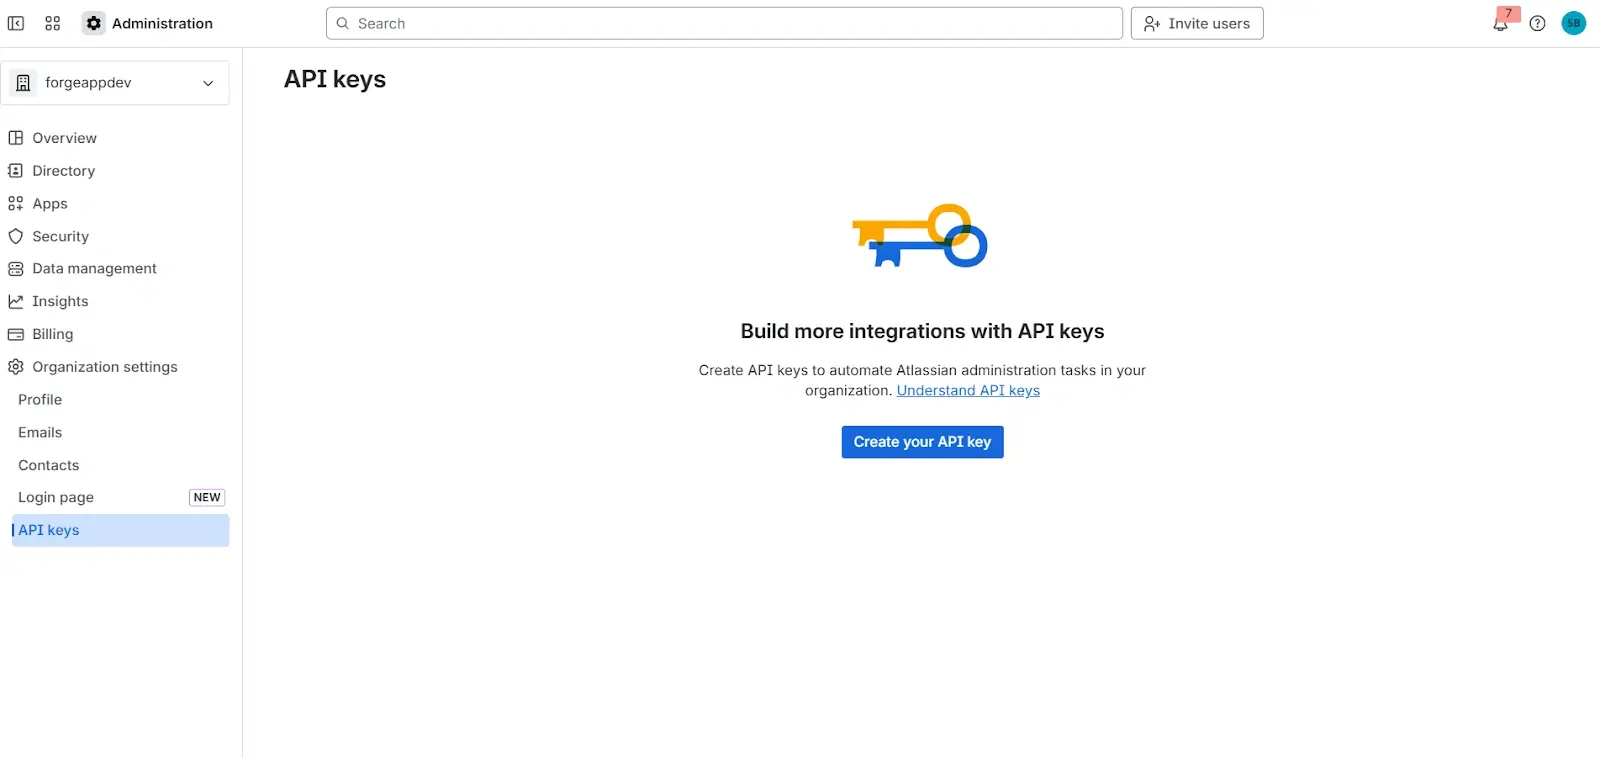Select Data management in sidebar
This screenshot has width=1600, height=758.
[x=94, y=268]
